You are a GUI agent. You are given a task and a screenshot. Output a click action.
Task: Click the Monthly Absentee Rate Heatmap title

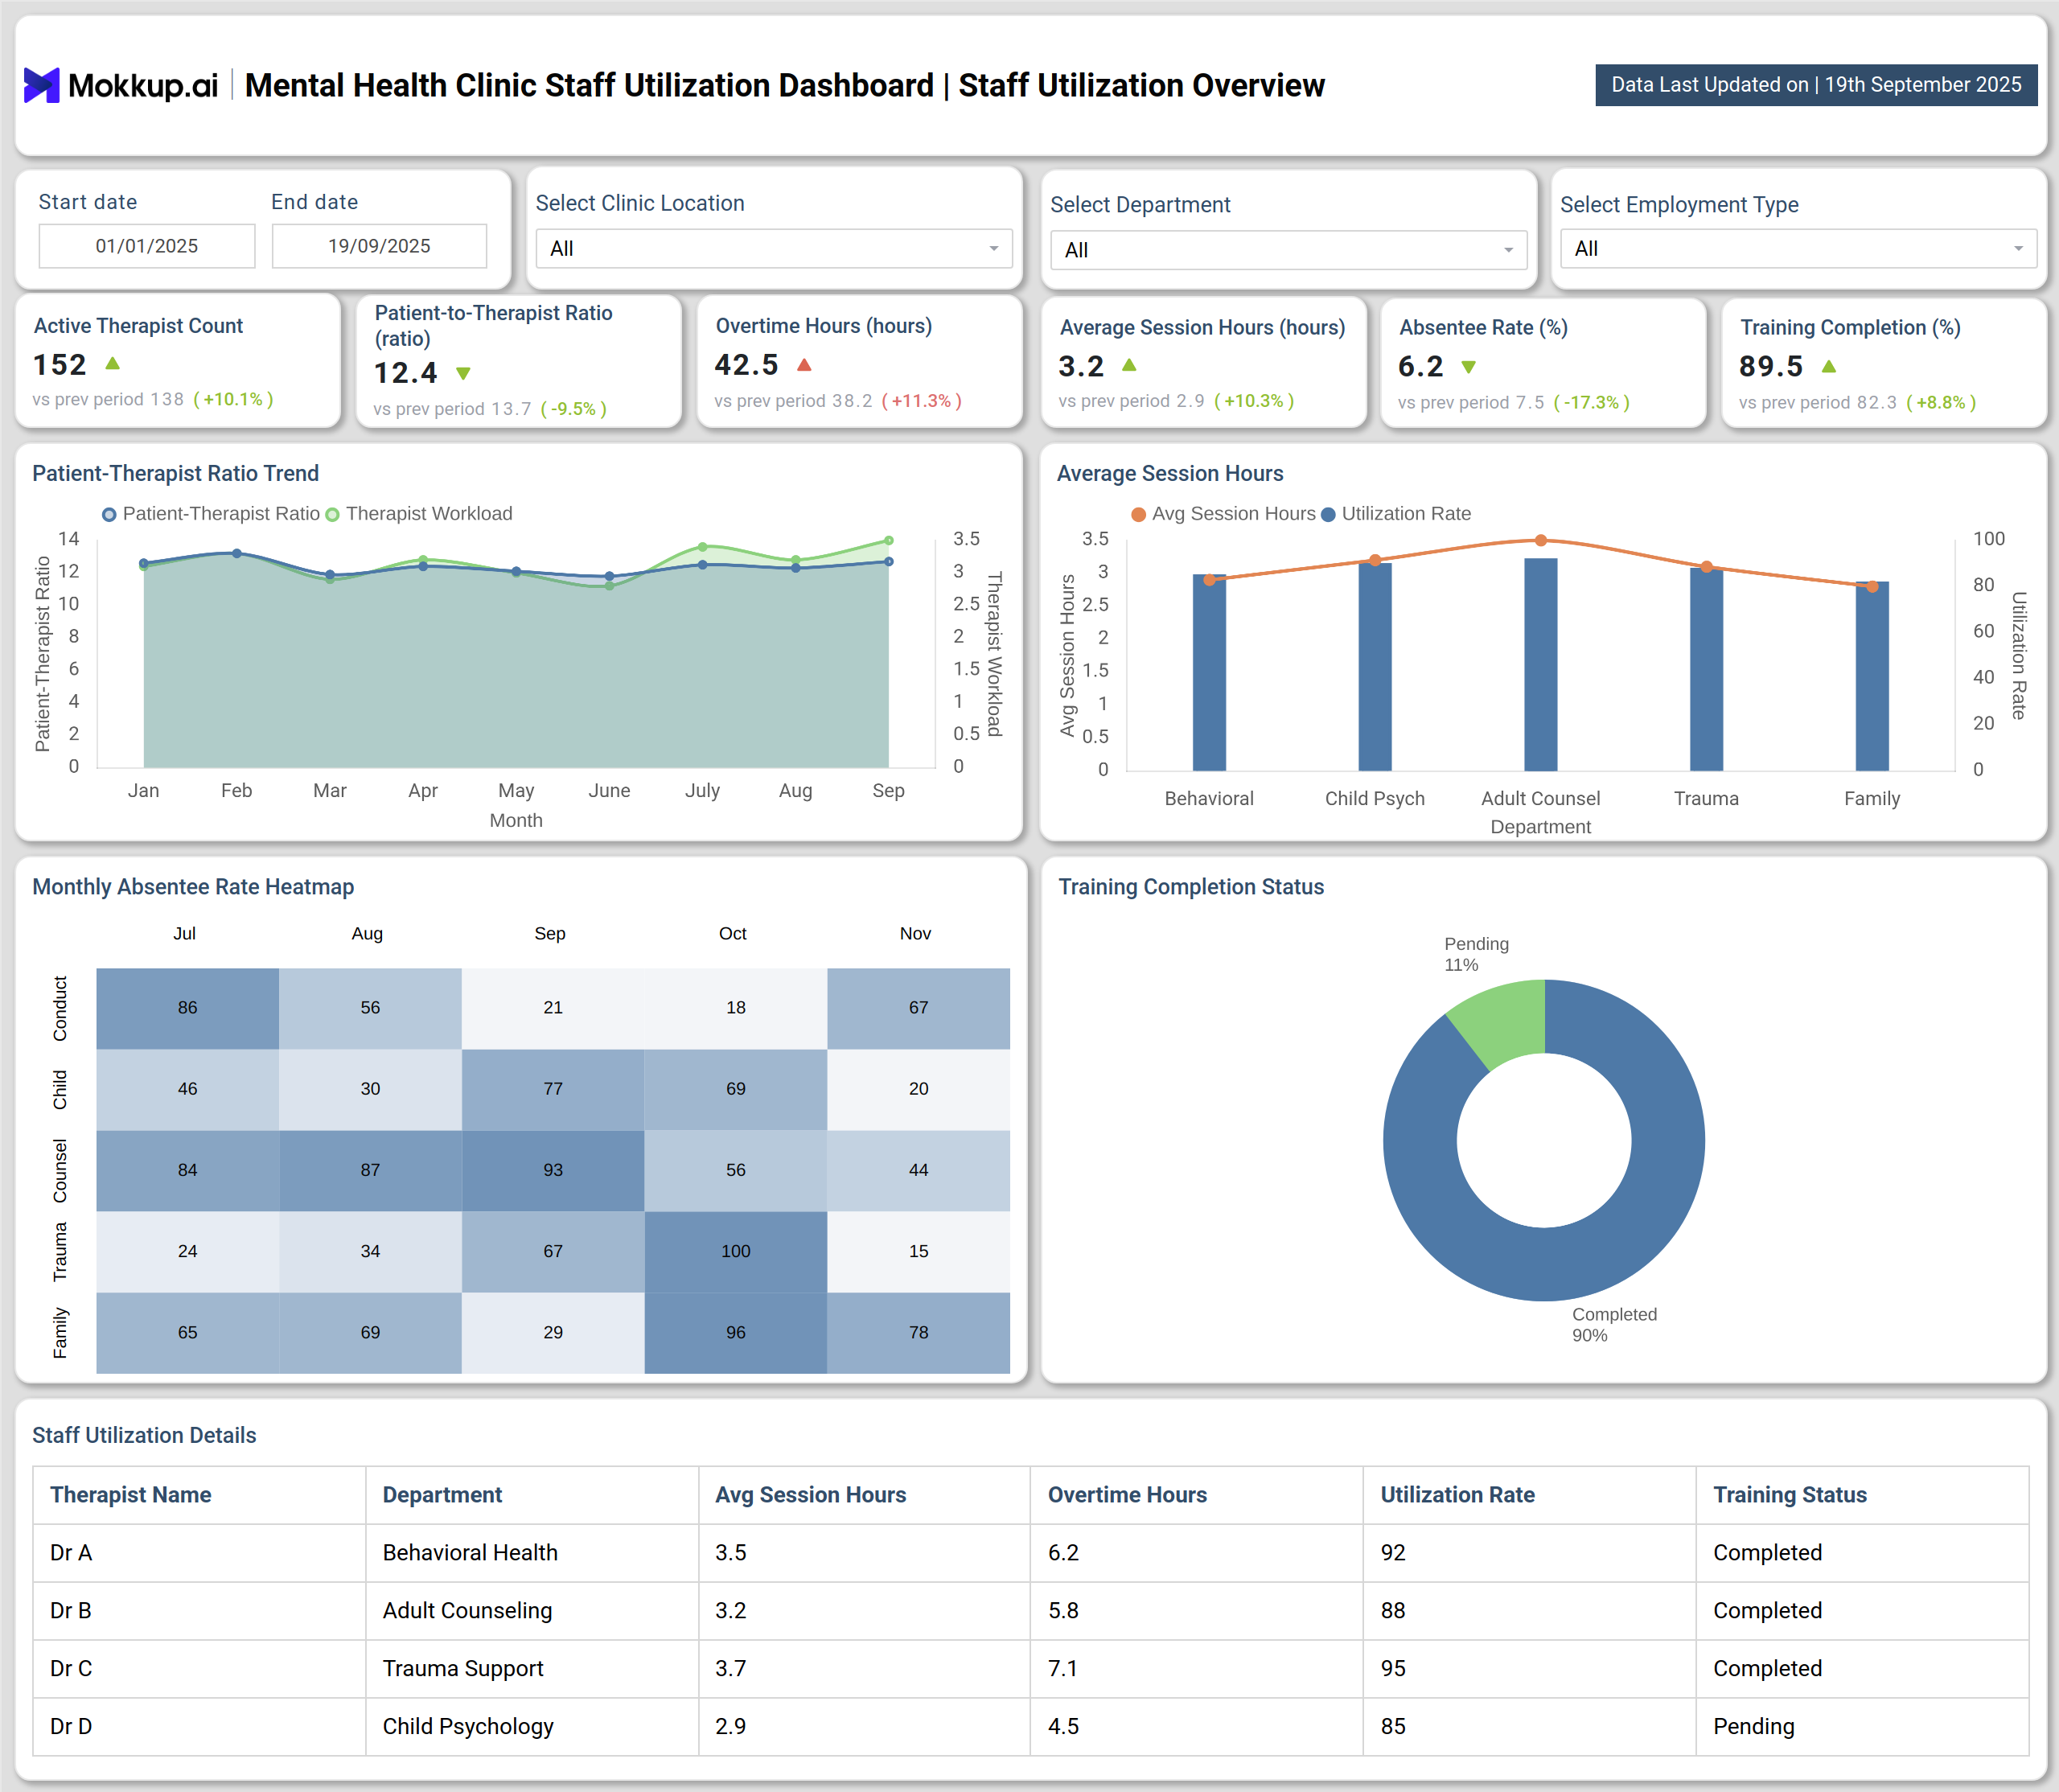[x=193, y=887]
